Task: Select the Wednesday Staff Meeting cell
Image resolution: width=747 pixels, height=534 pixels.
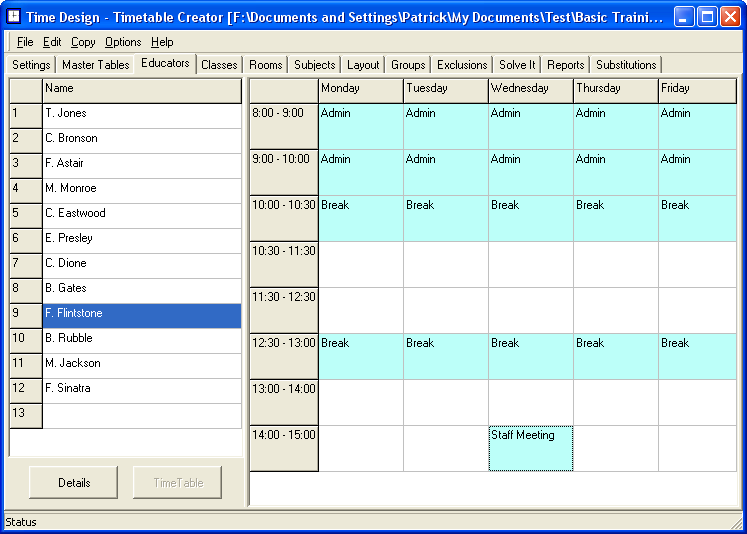Action: (x=530, y=448)
